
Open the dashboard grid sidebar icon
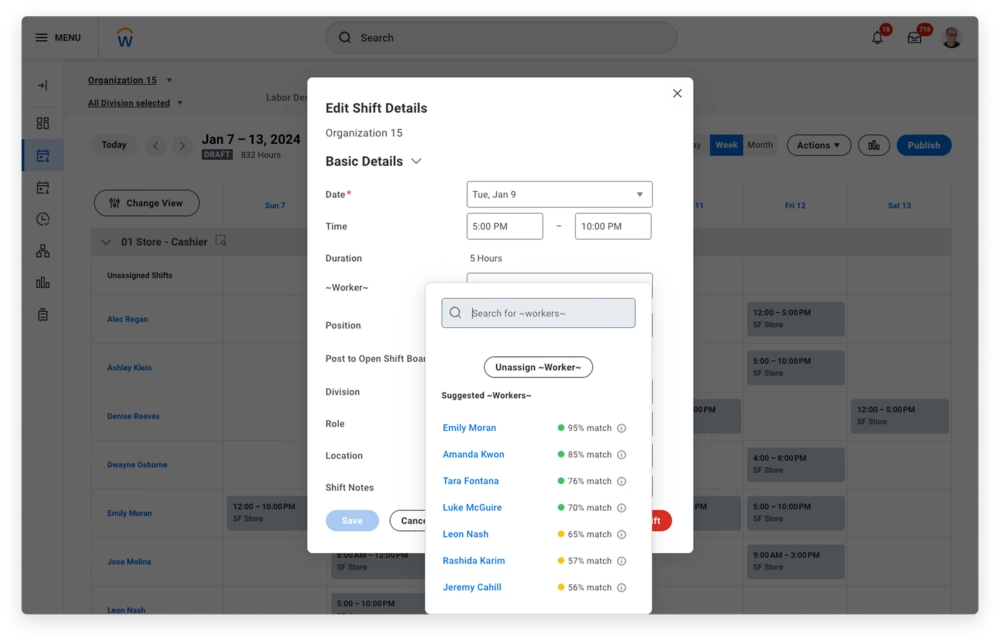42,123
